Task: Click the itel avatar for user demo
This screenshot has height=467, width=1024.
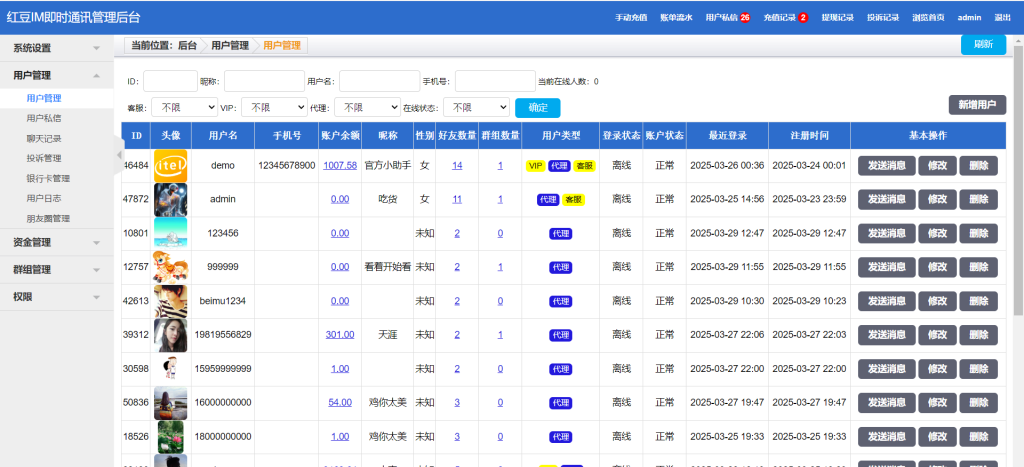Action: coord(170,165)
